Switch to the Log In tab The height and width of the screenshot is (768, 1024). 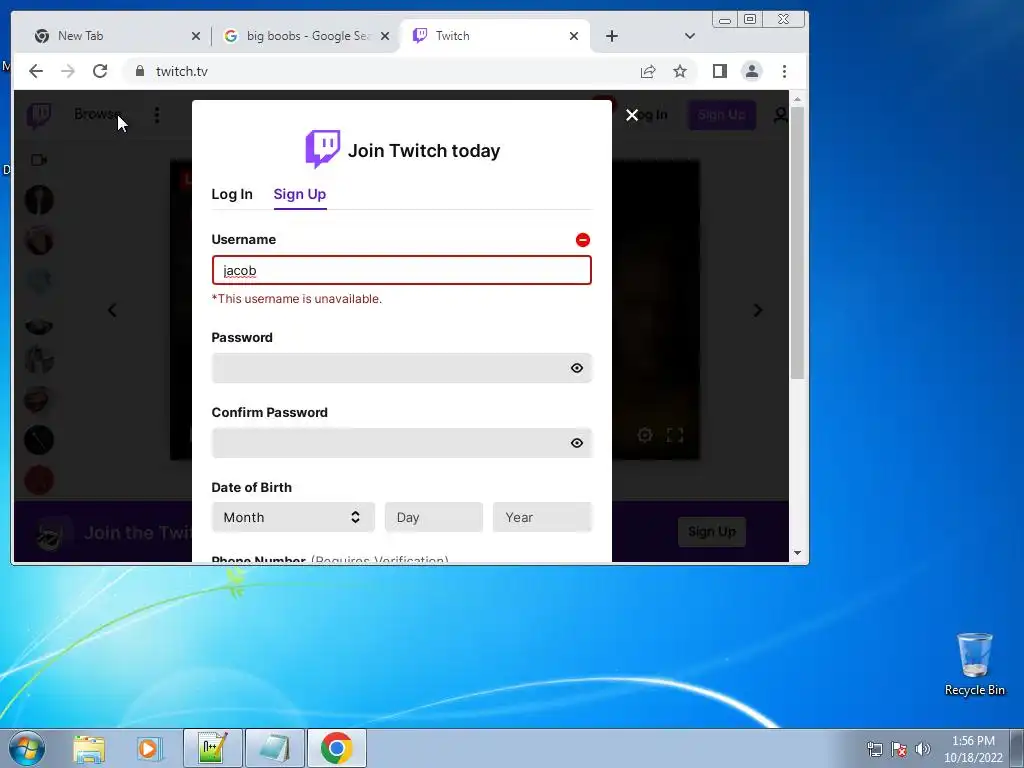point(232,194)
